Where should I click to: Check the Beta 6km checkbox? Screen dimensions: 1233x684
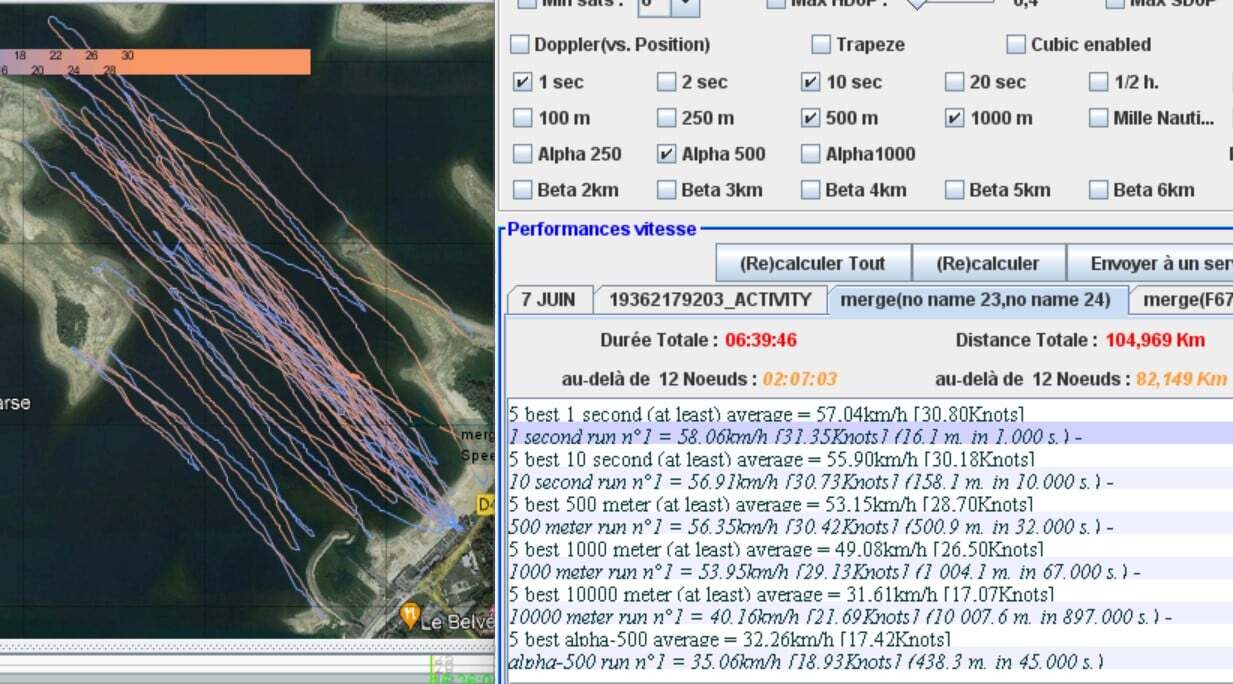[1098, 190]
